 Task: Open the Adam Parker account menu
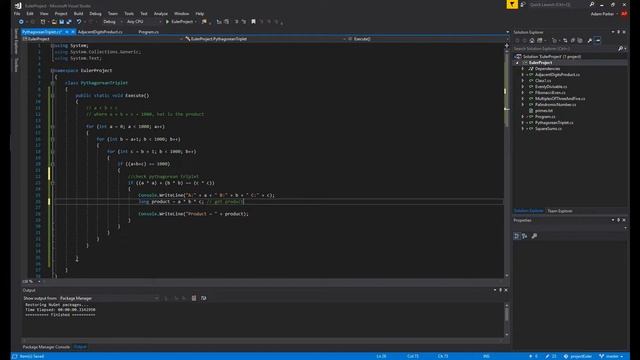click(604, 13)
